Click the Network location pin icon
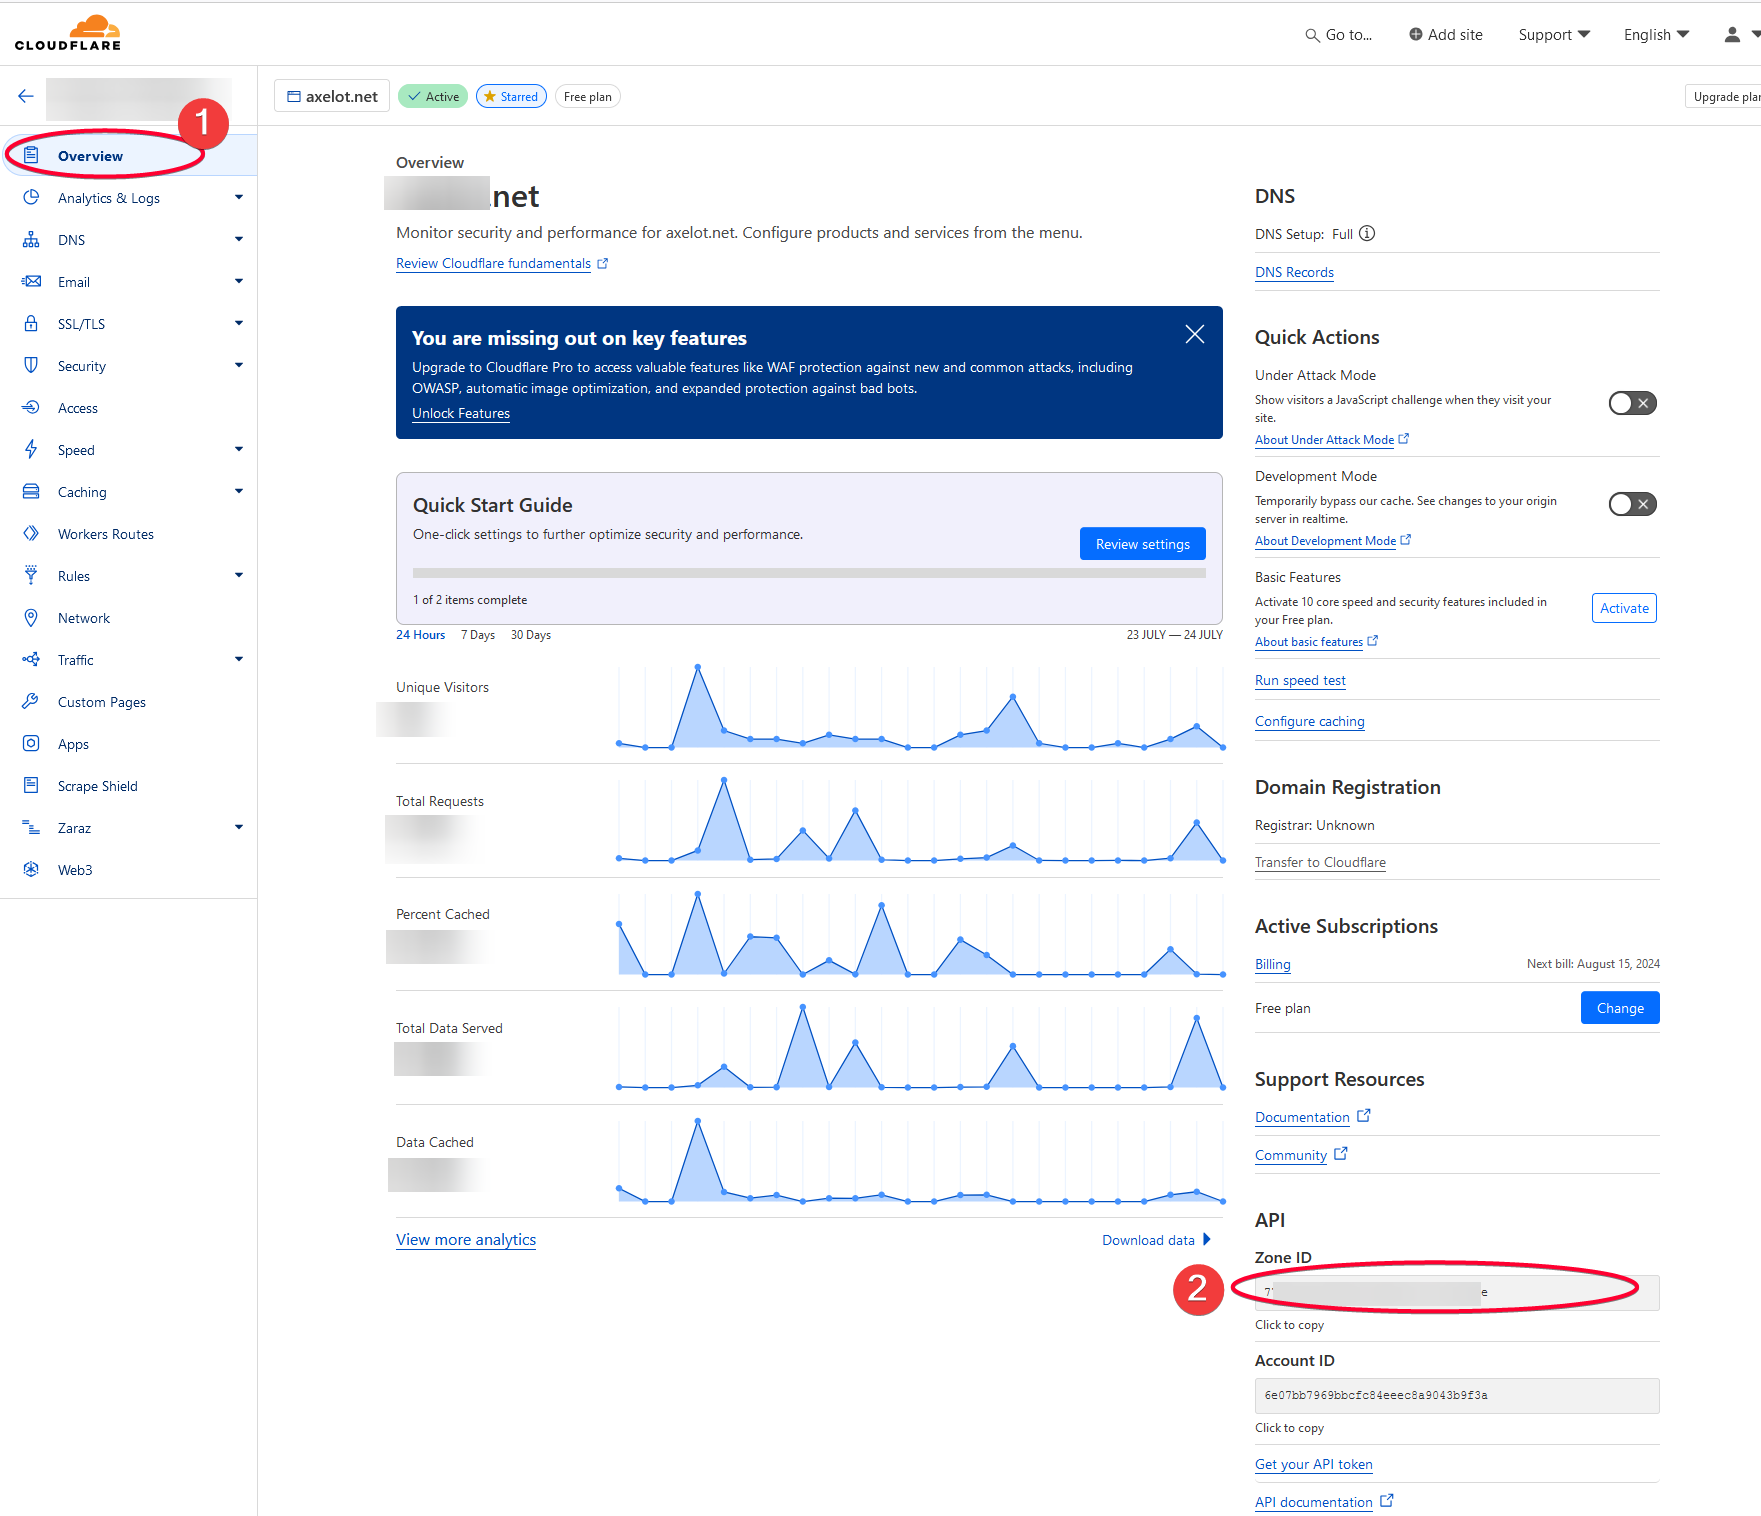Image resolution: width=1761 pixels, height=1516 pixels. coord(31,617)
